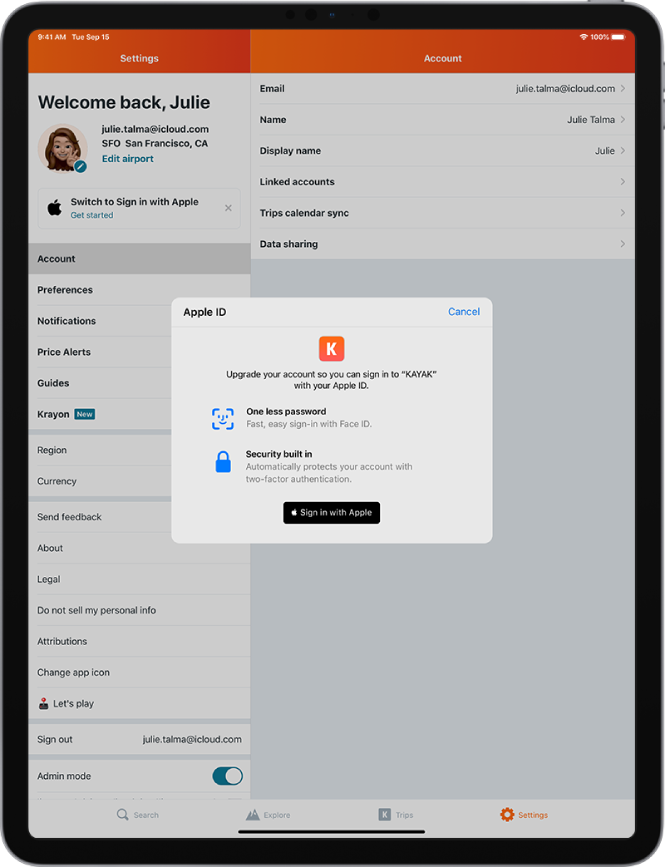The height and width of the screenshot is (867, 665).
Task: Dismiss the Switch to Sign in with Apple banner
Action: [x=228, y=208]
